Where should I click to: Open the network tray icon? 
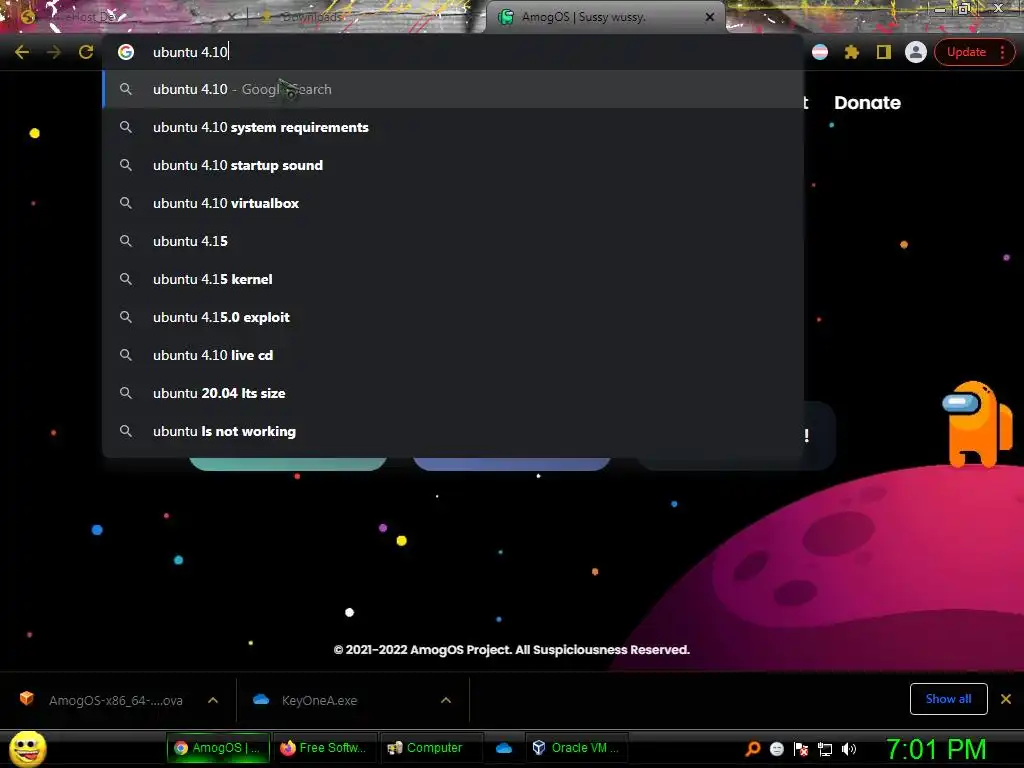[825, 749]
